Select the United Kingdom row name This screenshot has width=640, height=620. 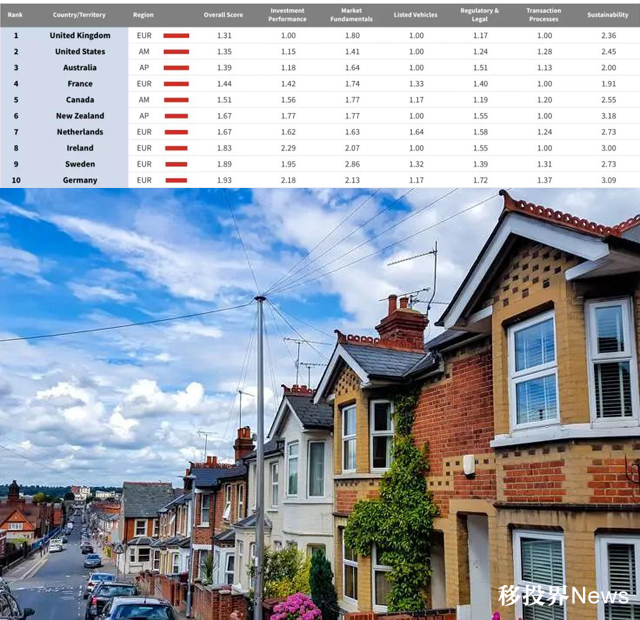coord(80,36)
